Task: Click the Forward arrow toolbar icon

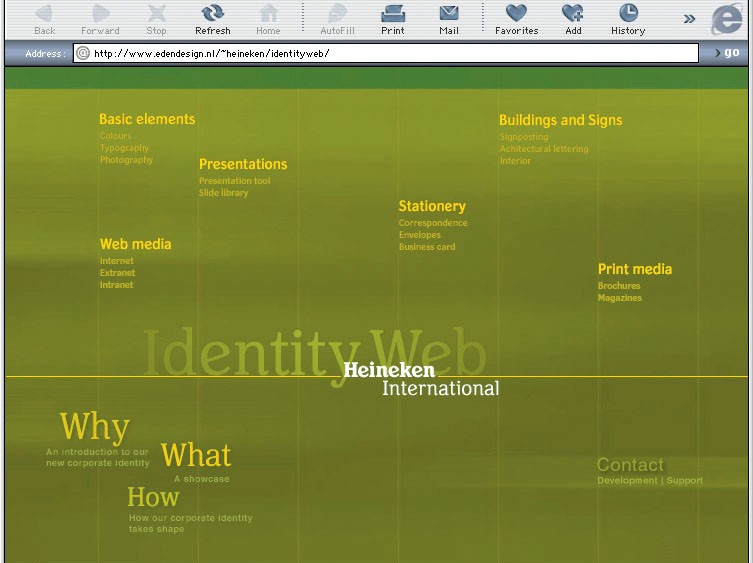Action: [x=100, y=13]
